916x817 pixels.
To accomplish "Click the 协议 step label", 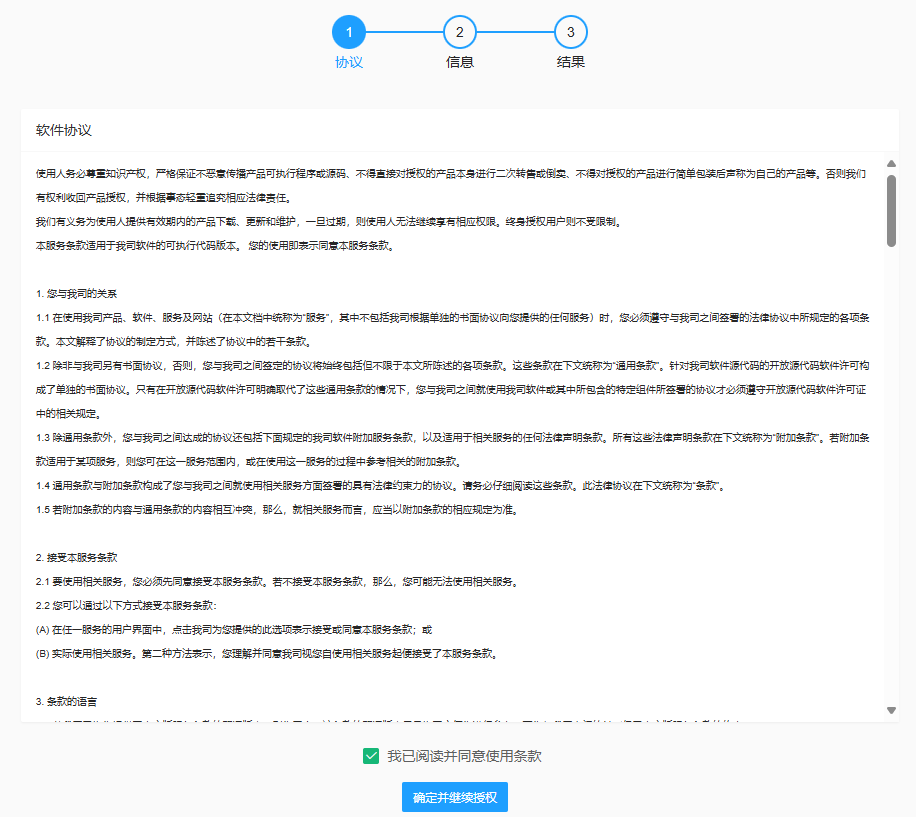I will point(348,62).
